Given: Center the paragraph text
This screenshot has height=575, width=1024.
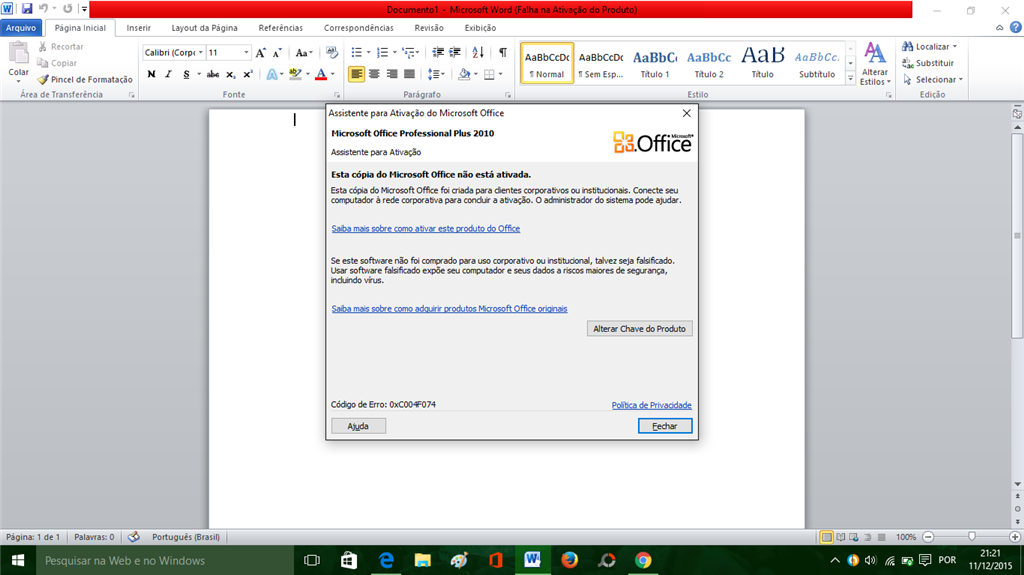Looking at the screenshot, I should pyautogui.click(x=374, y=74).
